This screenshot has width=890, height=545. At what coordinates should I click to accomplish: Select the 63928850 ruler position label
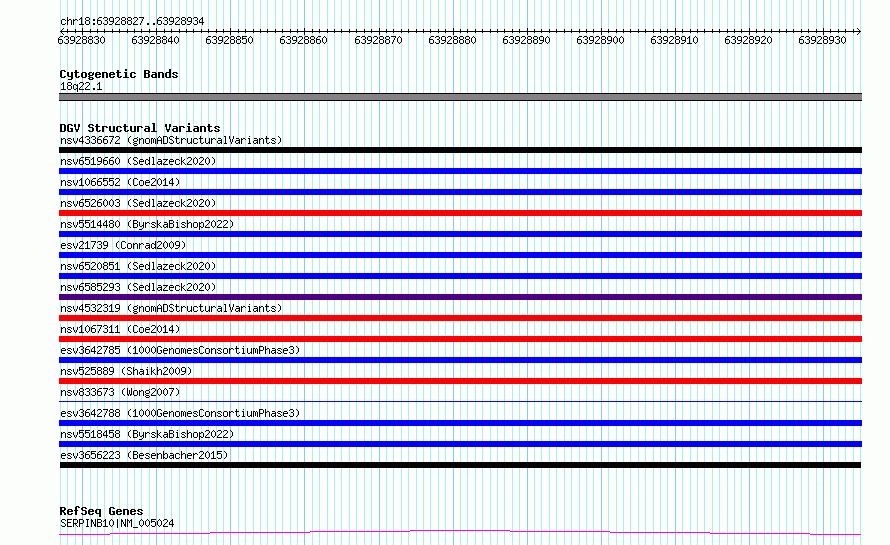point(229,40)
